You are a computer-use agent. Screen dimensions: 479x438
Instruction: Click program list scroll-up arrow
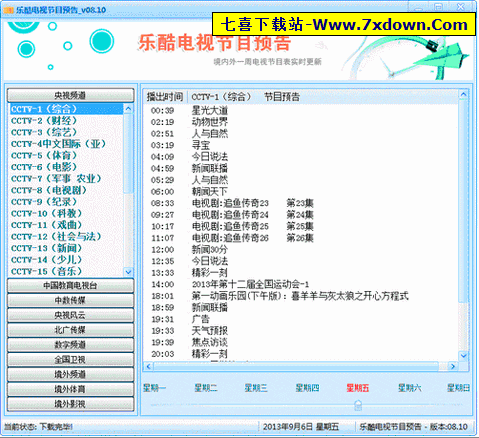tap(463, 95)
